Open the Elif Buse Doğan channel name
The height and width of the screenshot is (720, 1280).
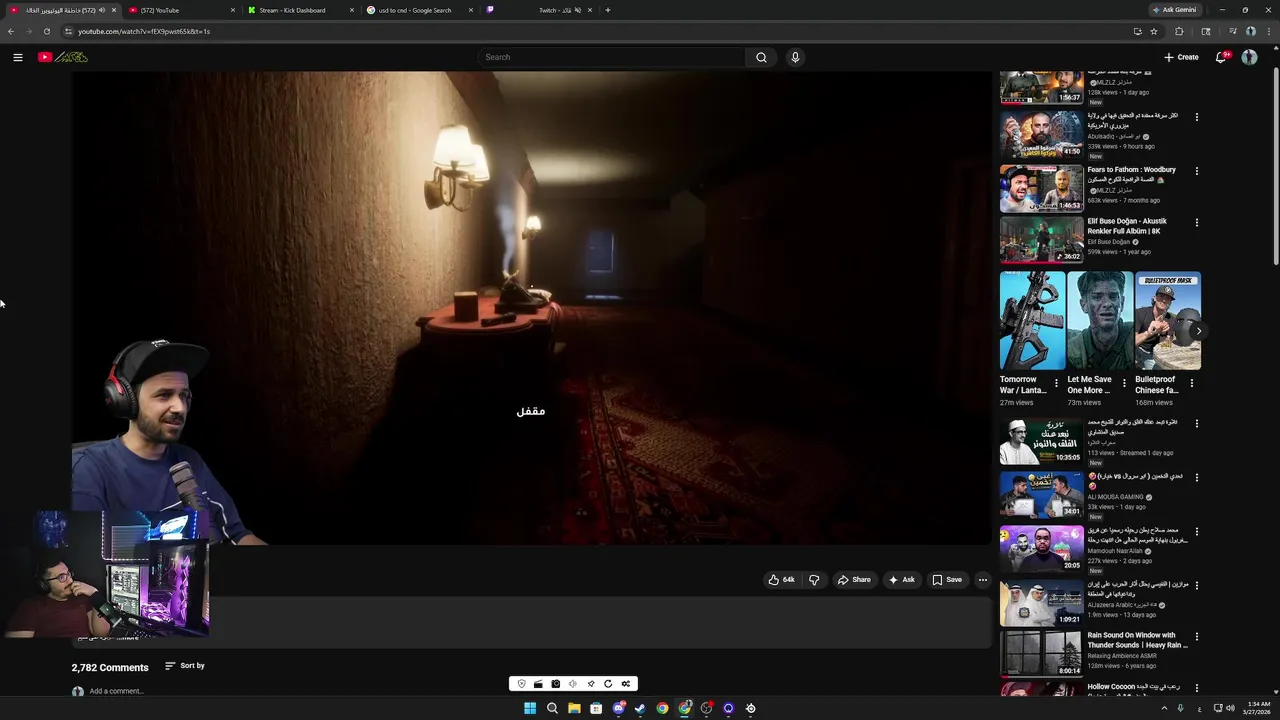point(1109,242)
